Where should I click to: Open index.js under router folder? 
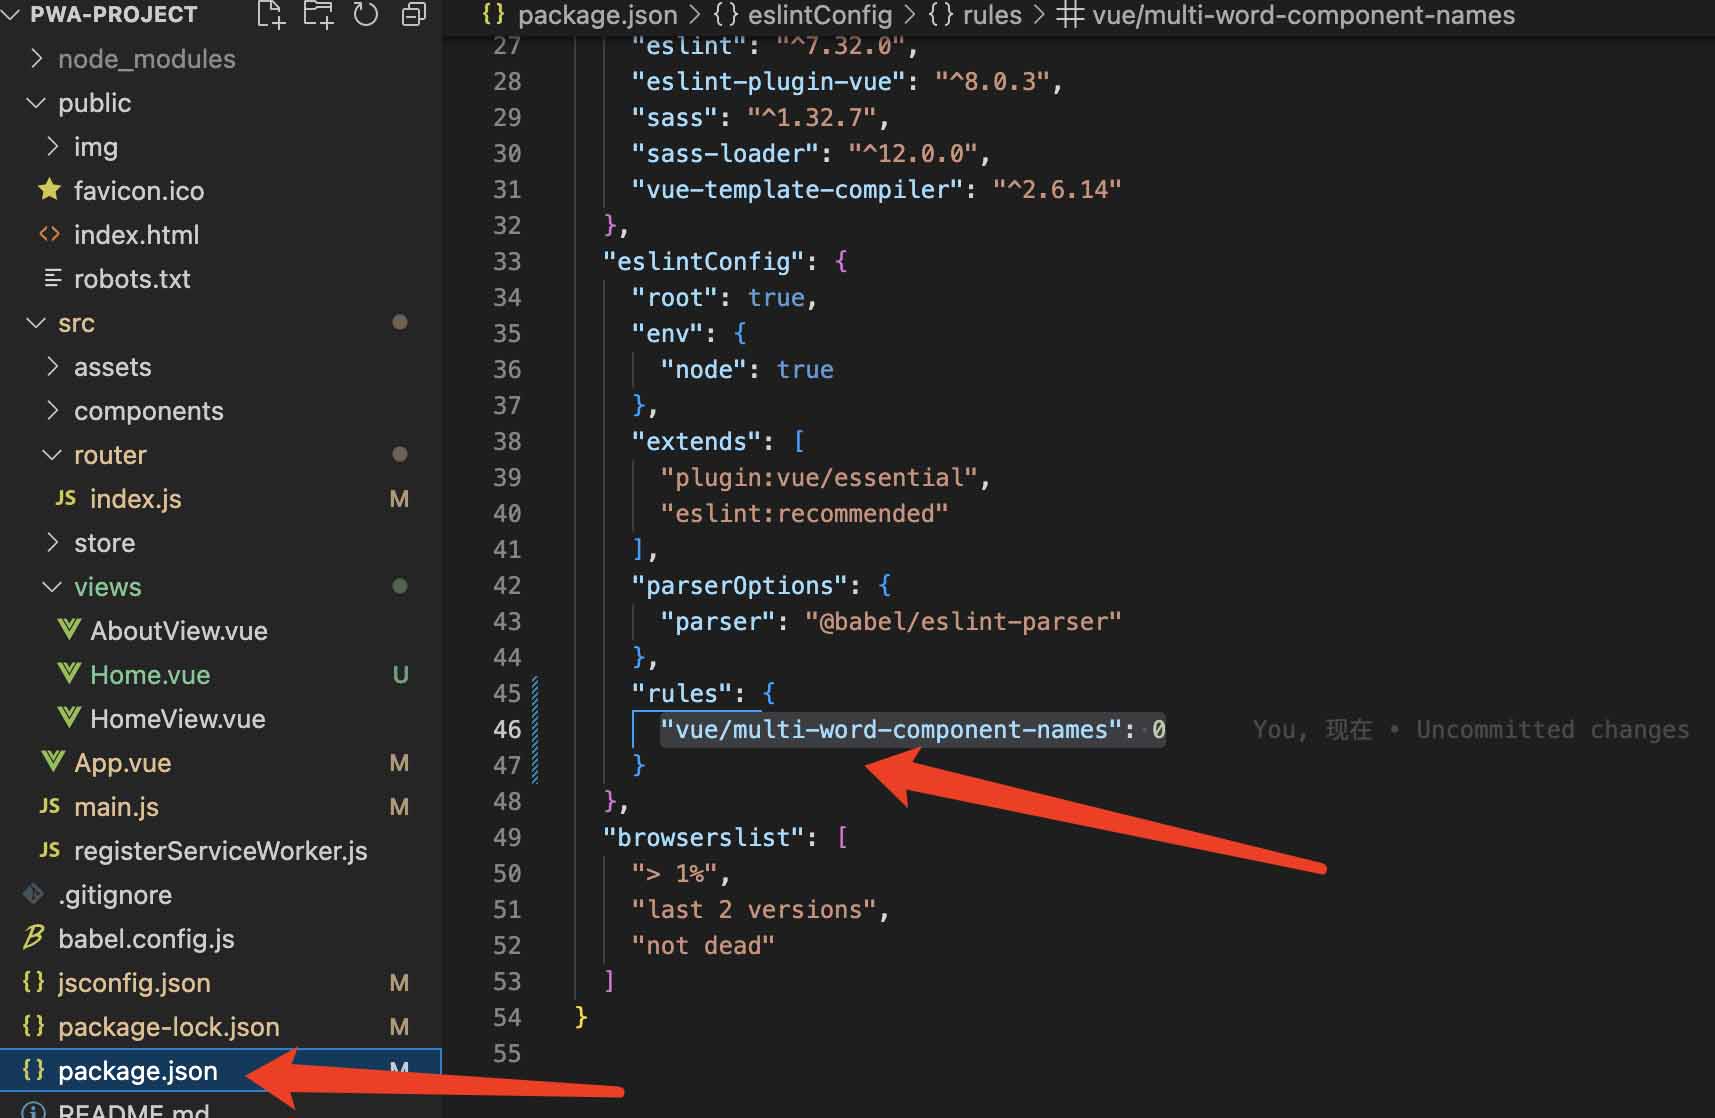tap(135, 499)
